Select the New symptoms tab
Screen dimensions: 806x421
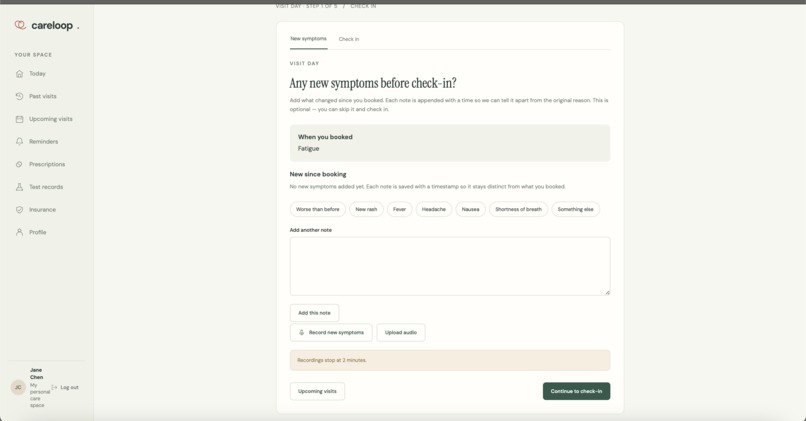click(308, 39)
